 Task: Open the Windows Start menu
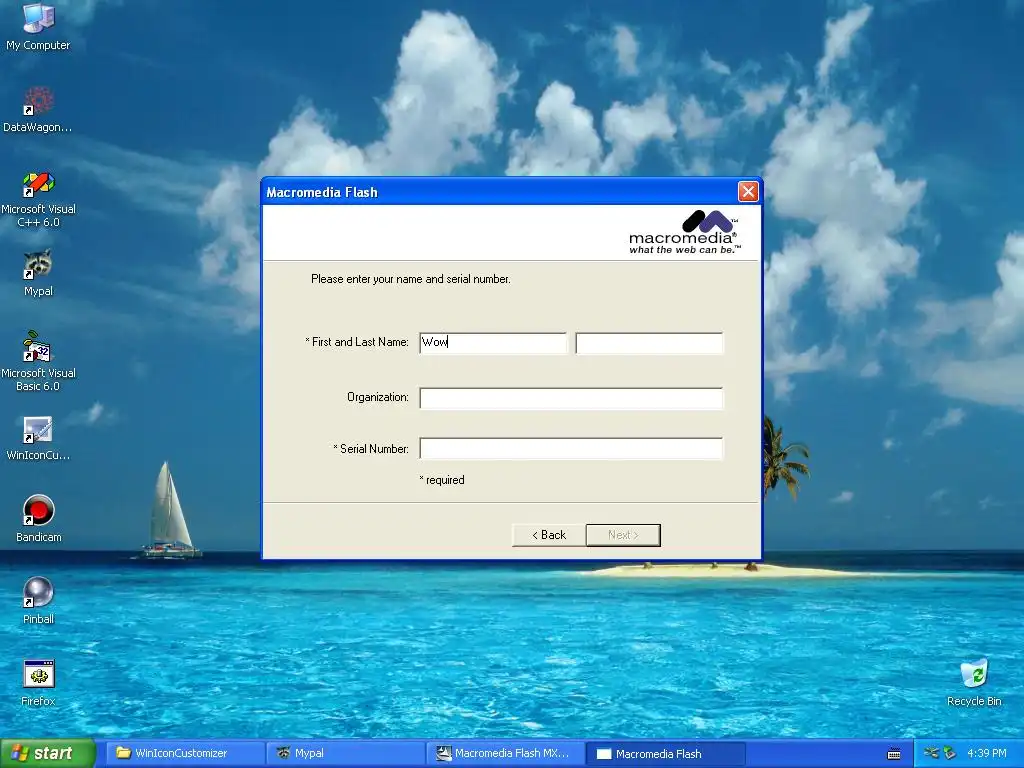pyautogui.click(x=47, y=753)
